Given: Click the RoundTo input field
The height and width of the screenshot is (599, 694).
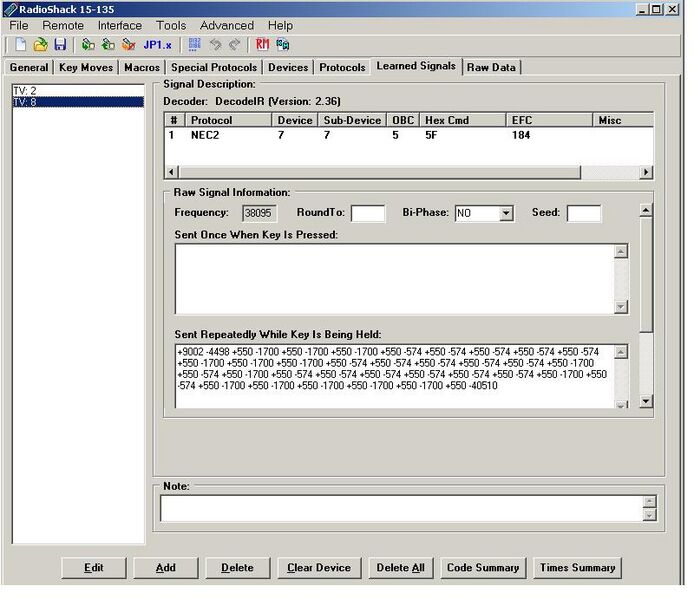Looking at the screenshot, I should pos(368,213).
